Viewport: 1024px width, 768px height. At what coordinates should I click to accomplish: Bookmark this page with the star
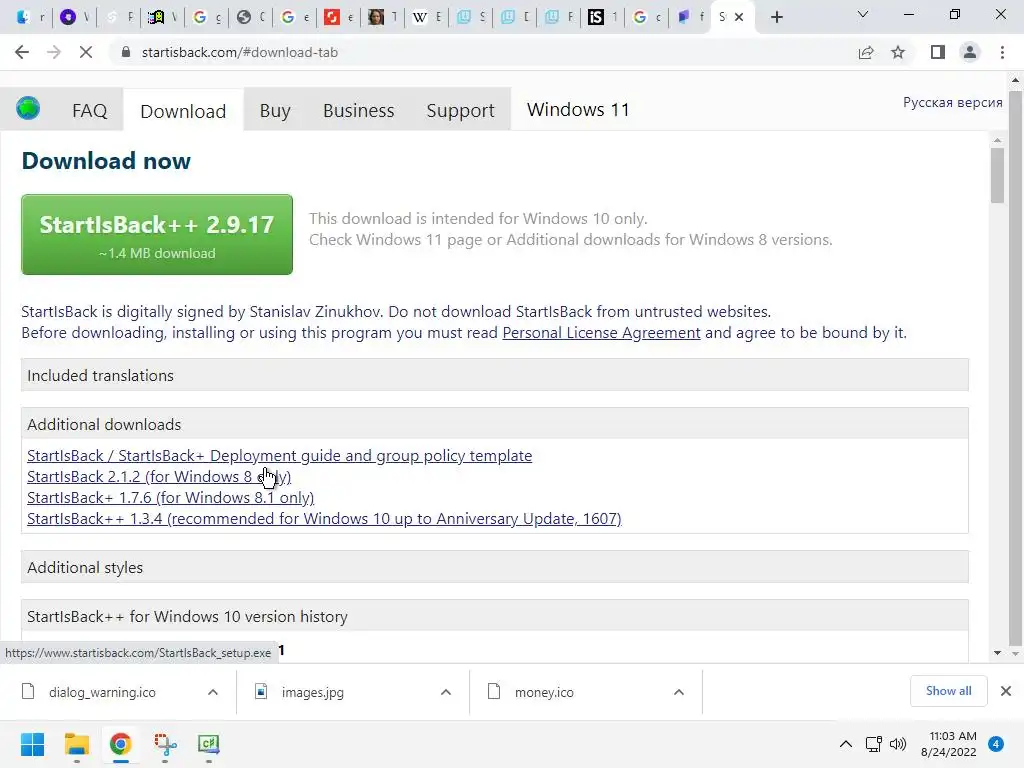coord(898,52)
